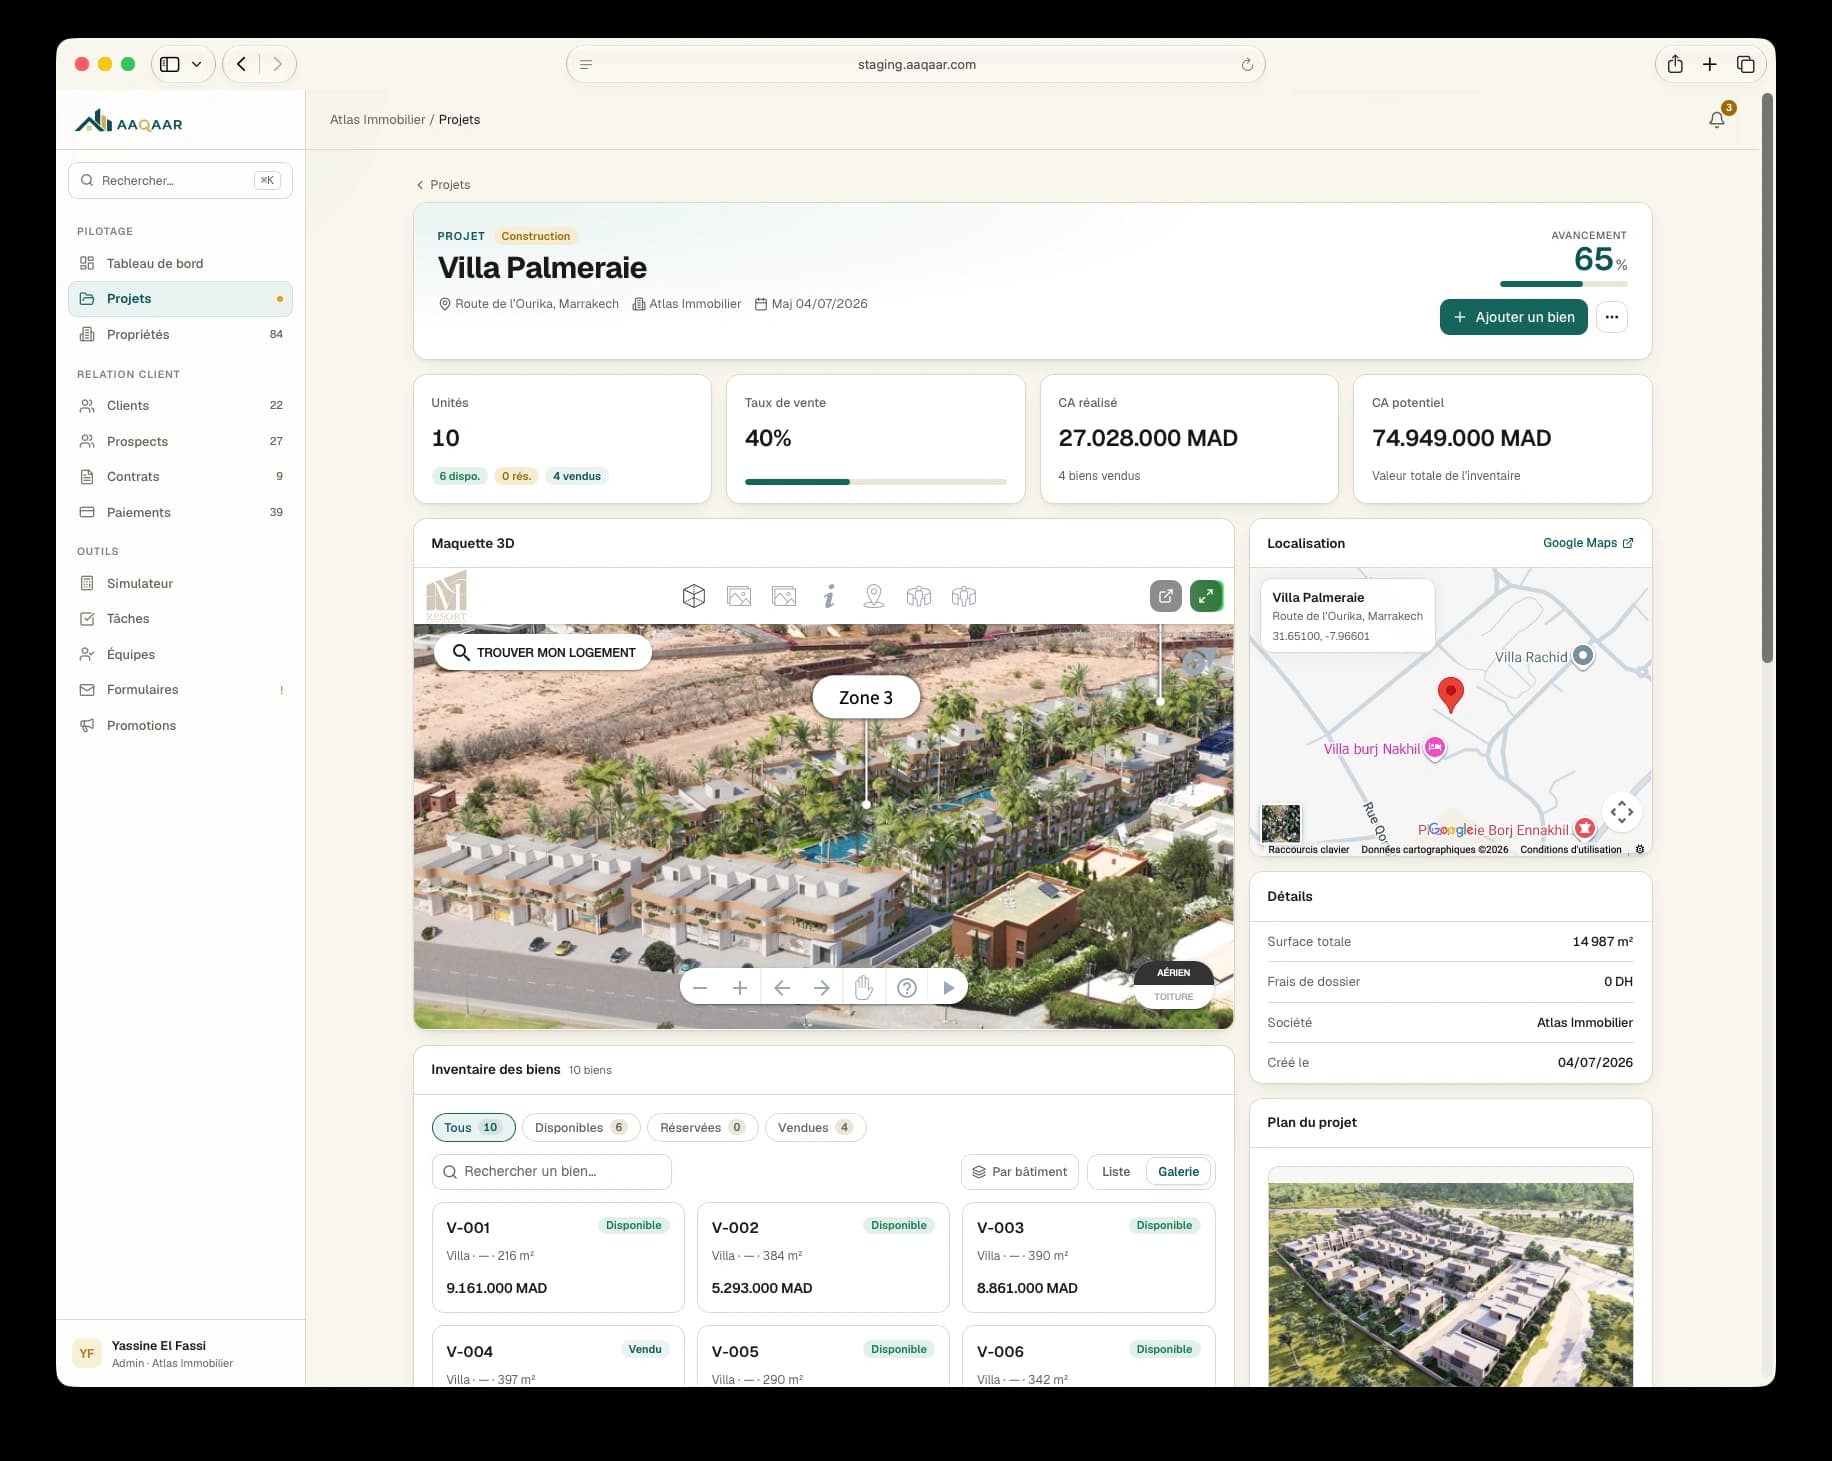Click the sidebar Rechercher search field
The width and height of the screenshot is (1832, 1461).
click(x=180, y=180)
